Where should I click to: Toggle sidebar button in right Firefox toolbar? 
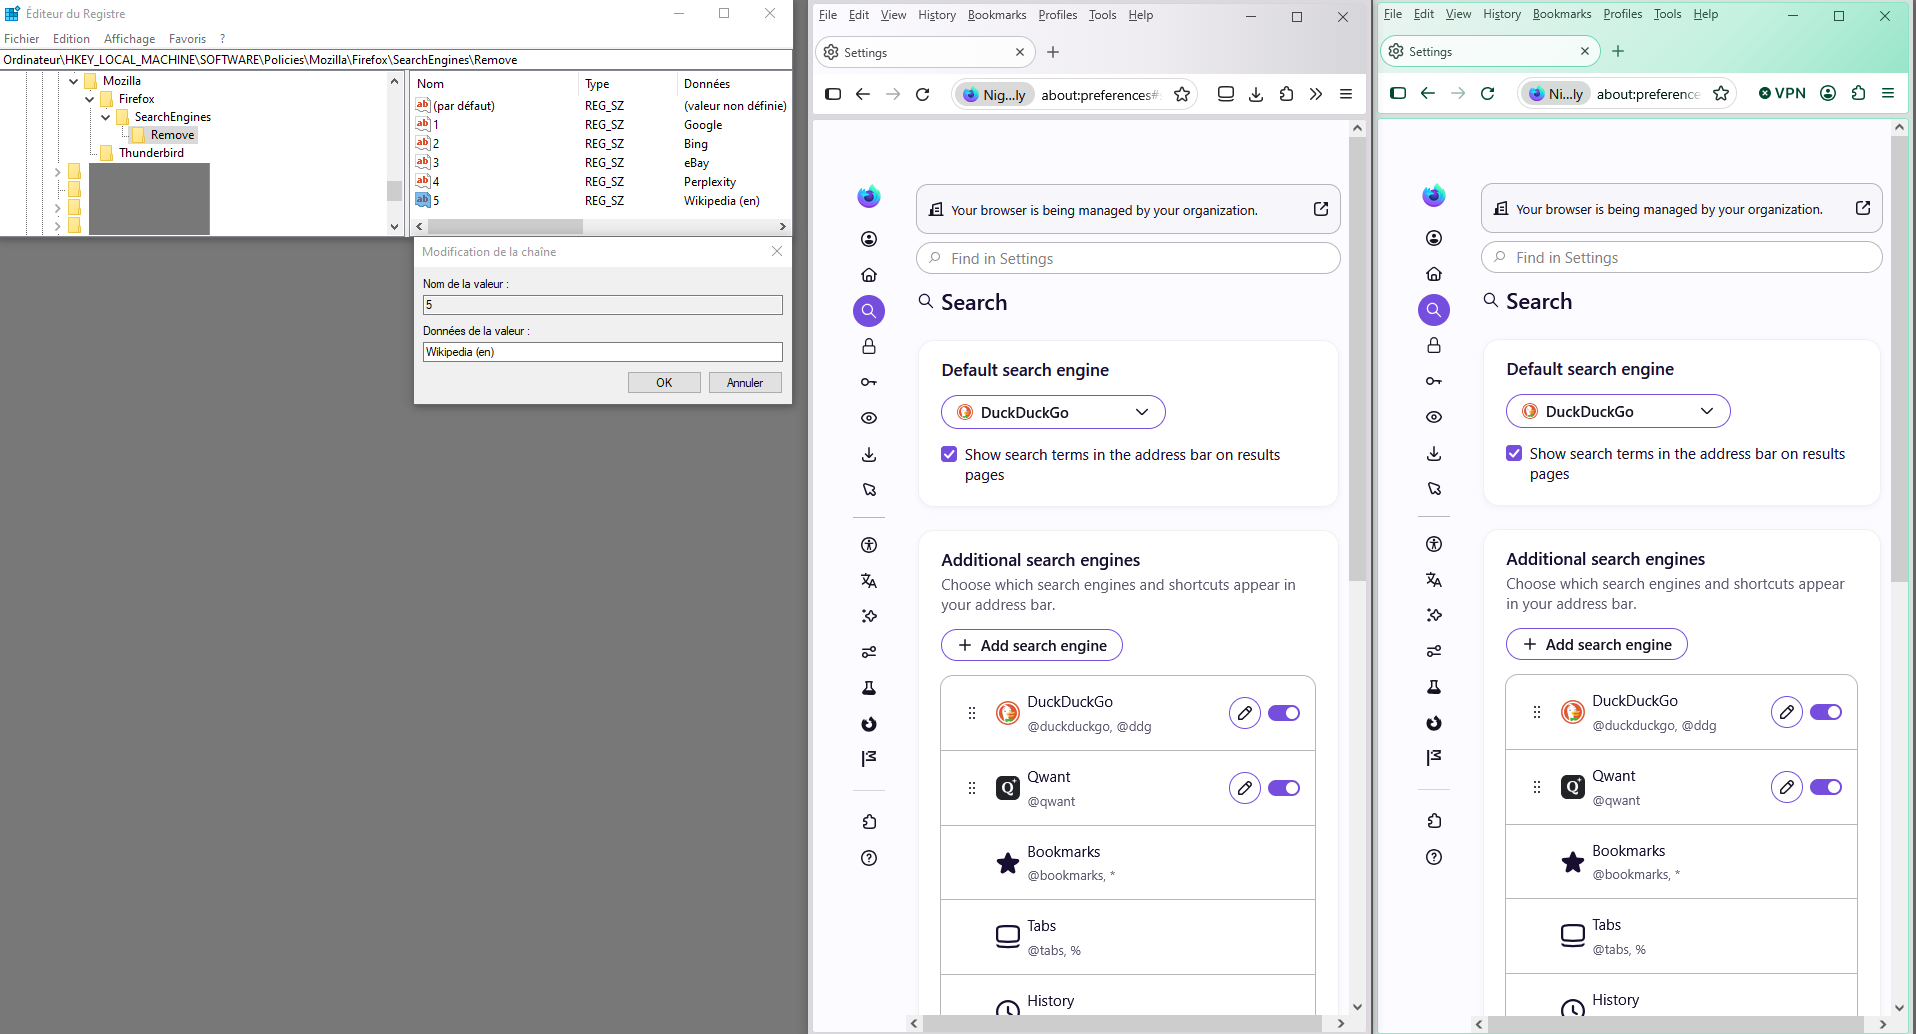pos(1398,93)
